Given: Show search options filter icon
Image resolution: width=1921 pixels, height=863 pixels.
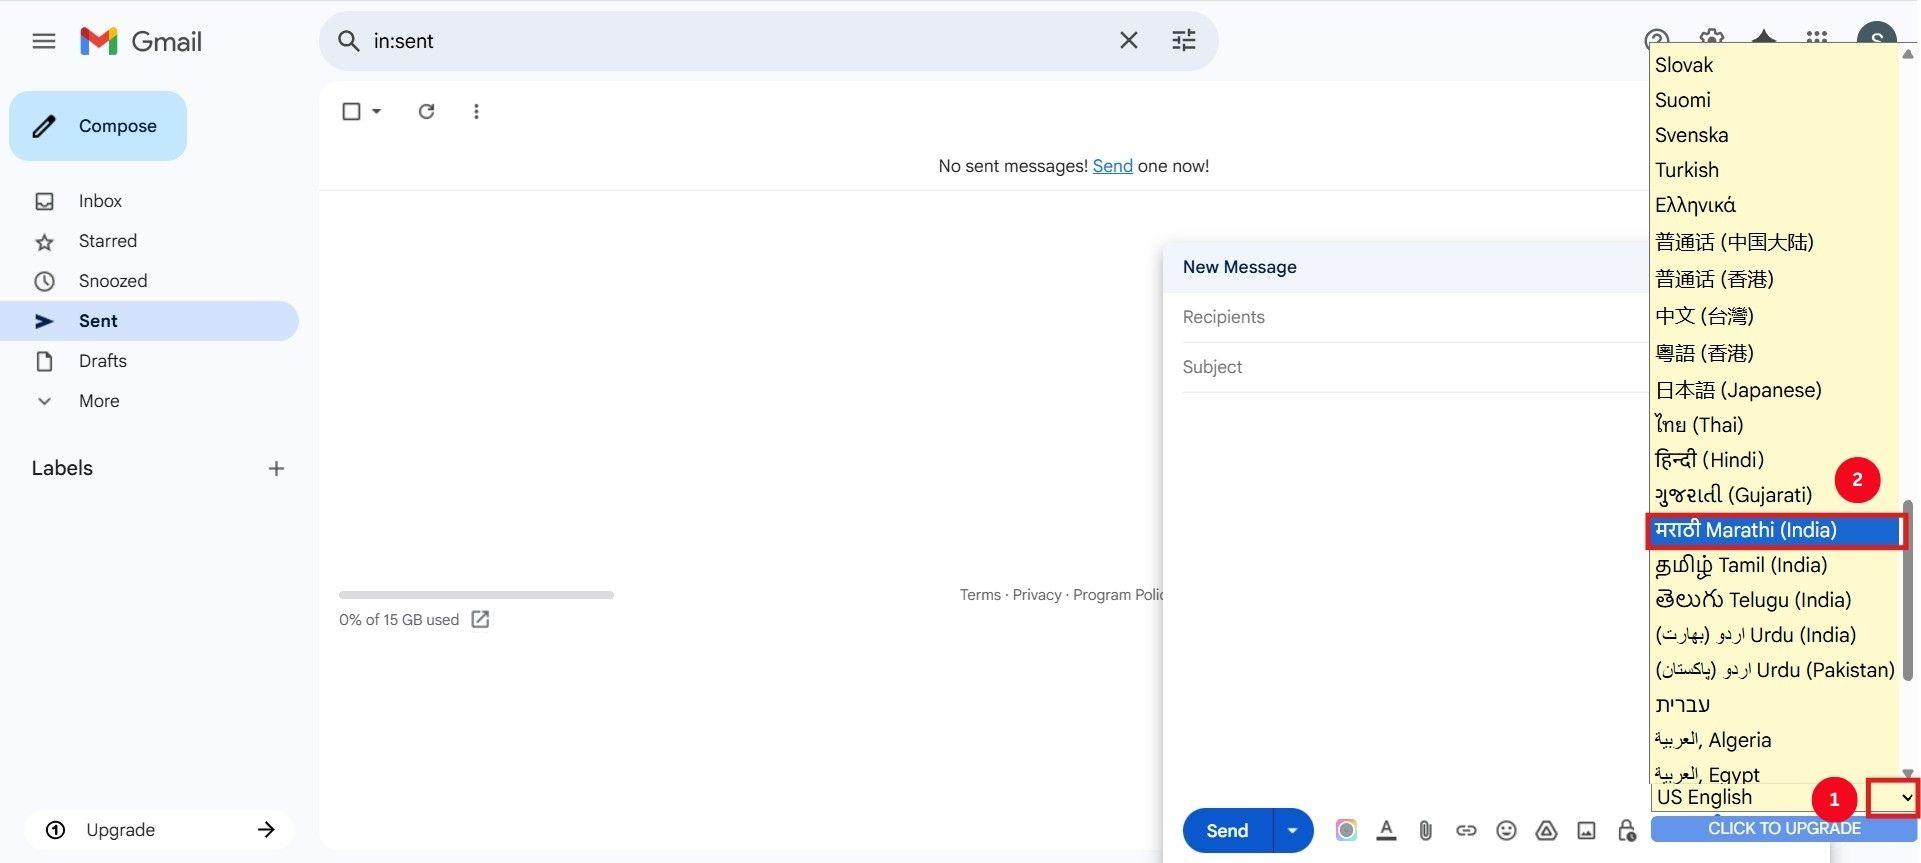Looking at the screenshot, I should 1184,41.
